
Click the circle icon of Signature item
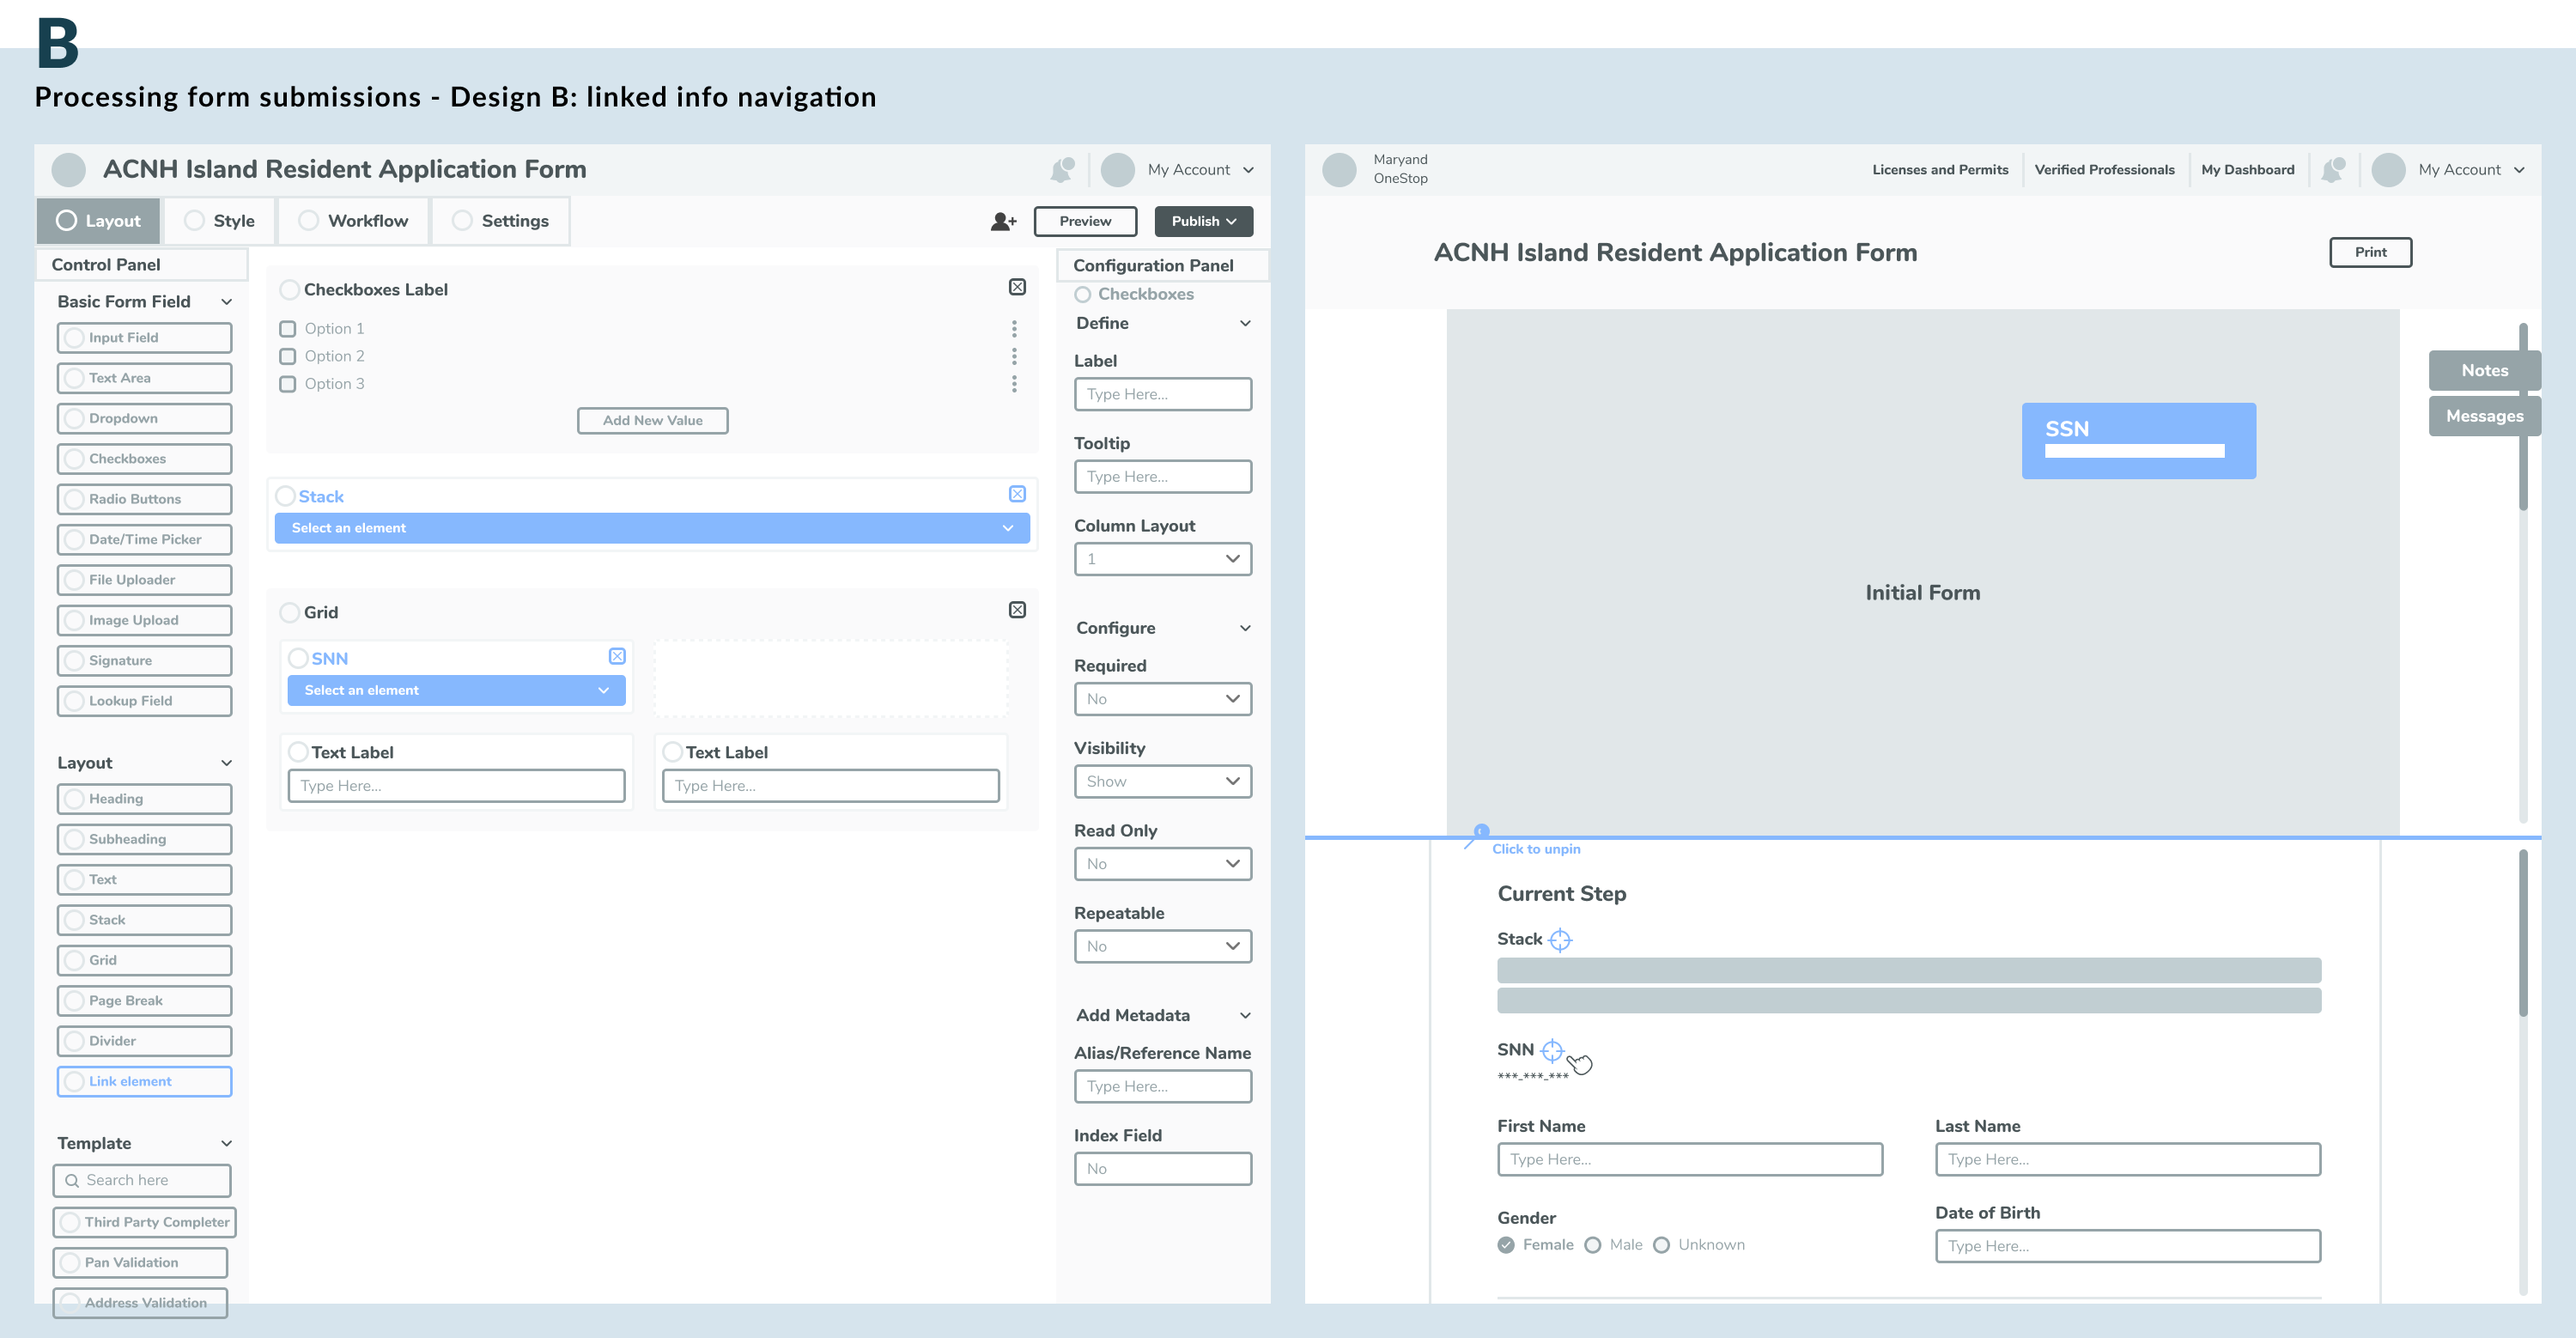[74, 661]
